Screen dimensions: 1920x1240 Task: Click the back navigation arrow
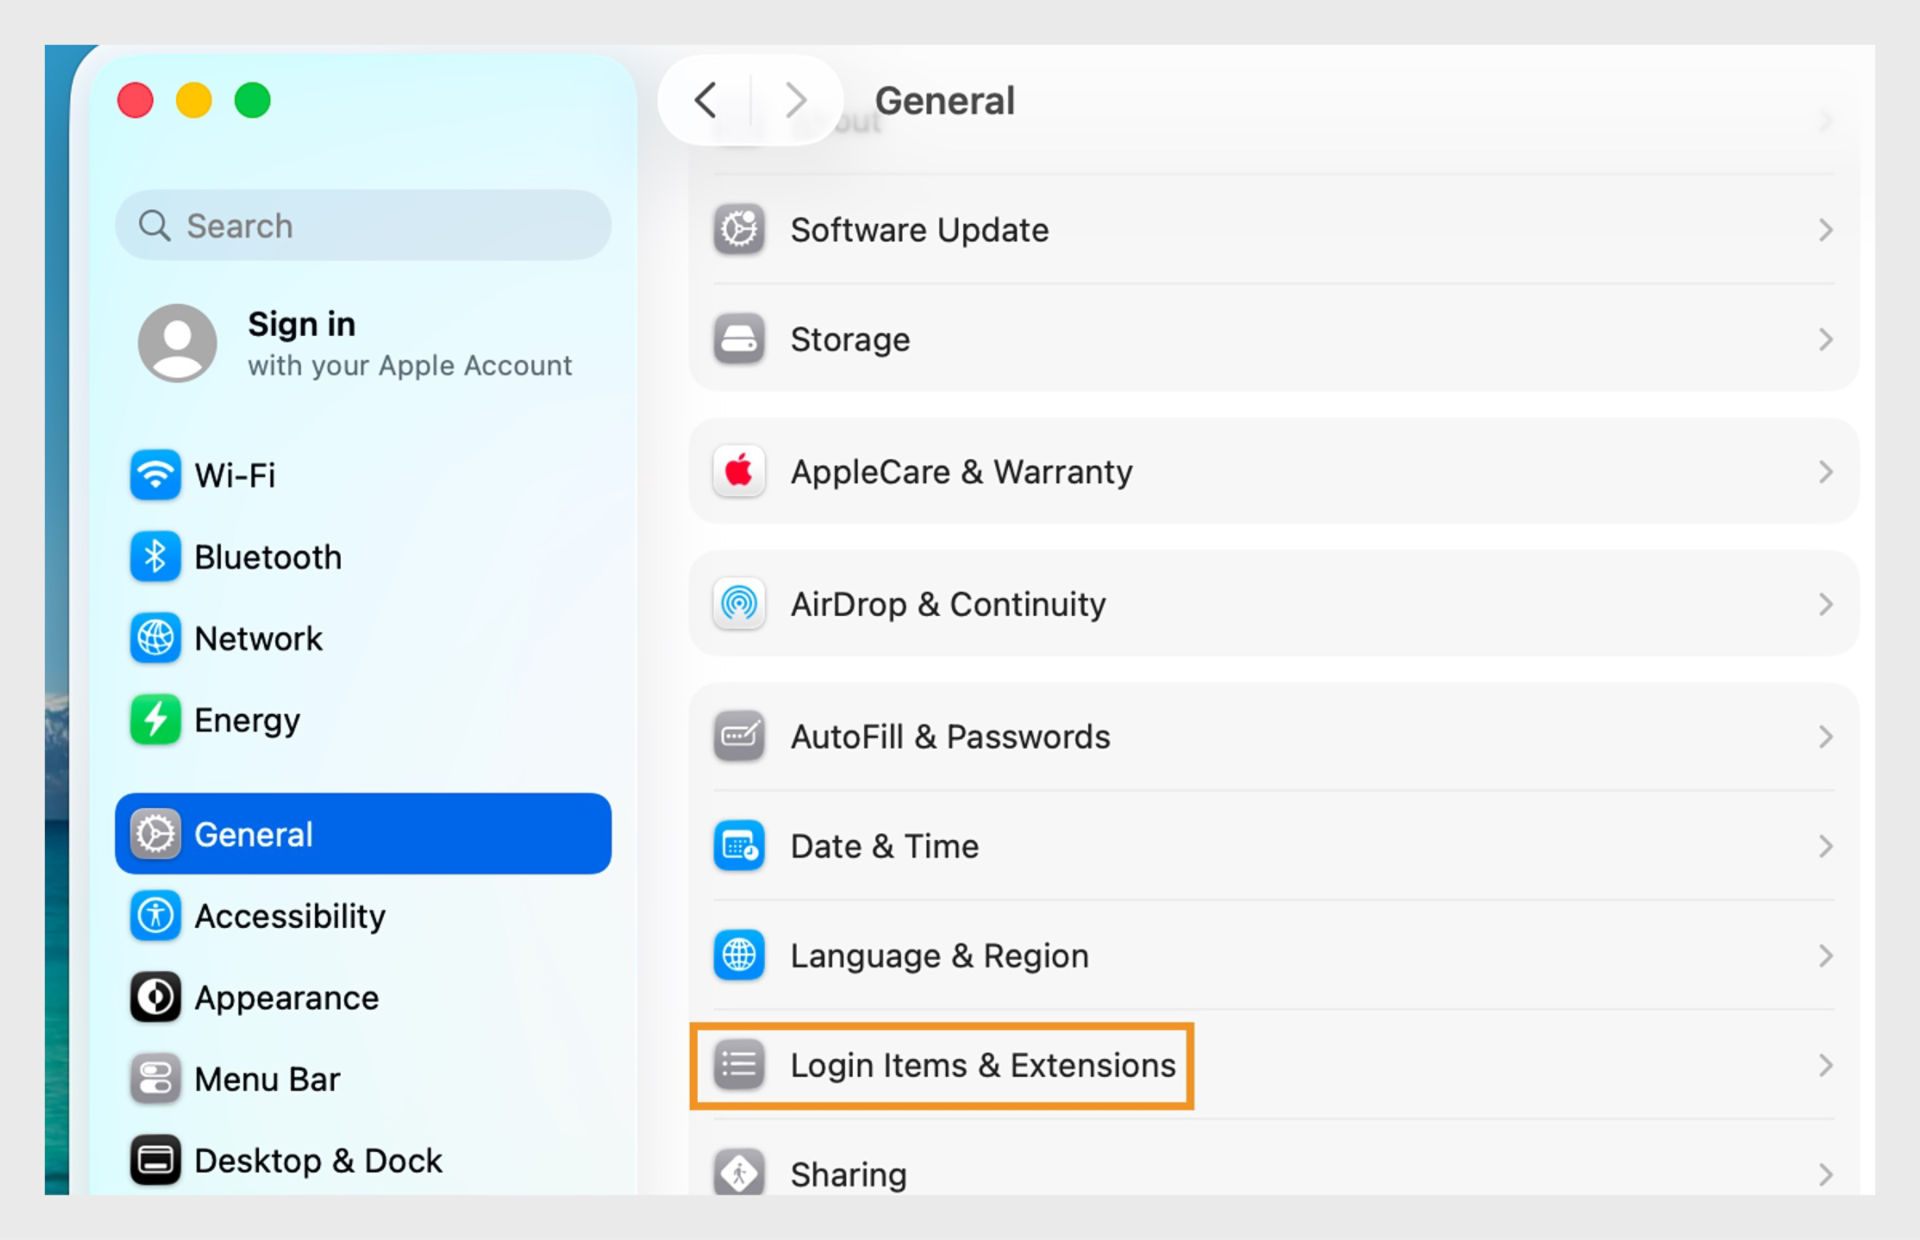[x=706, y=100]
